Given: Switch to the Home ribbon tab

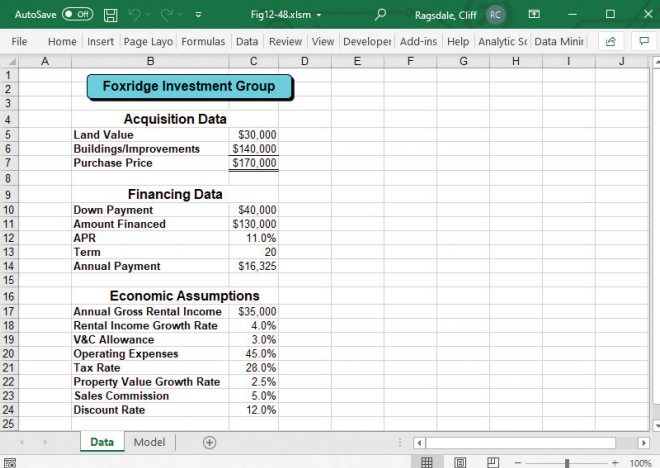Looking at the screenshot, I should click(62, 41).
